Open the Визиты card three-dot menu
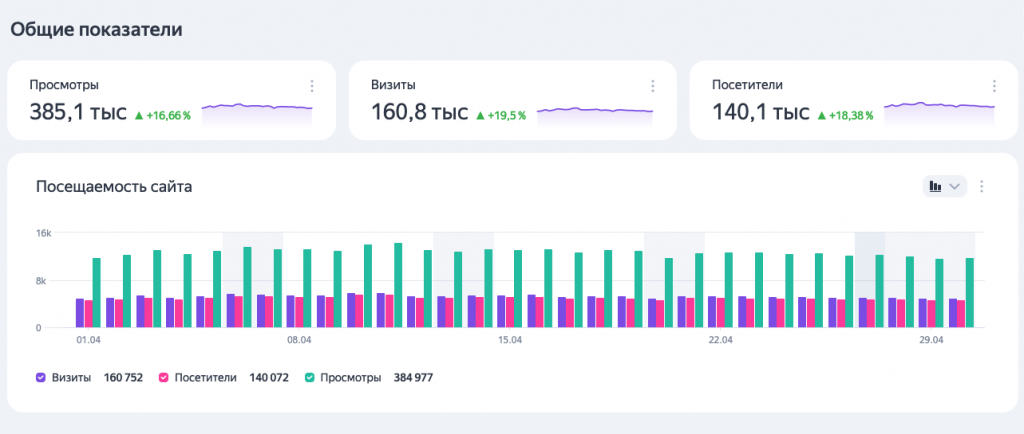The image size is (1024, 434). click(652, 85)
